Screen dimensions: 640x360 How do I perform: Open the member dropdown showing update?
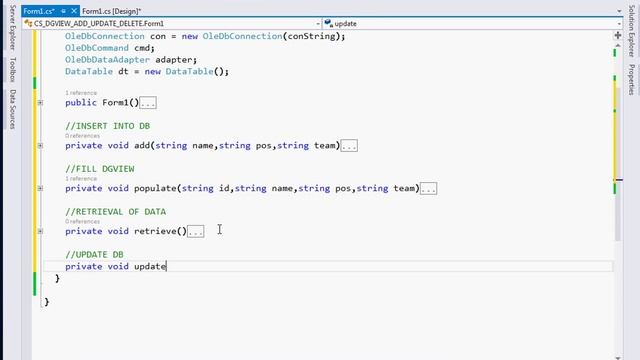tap(473, 24)
